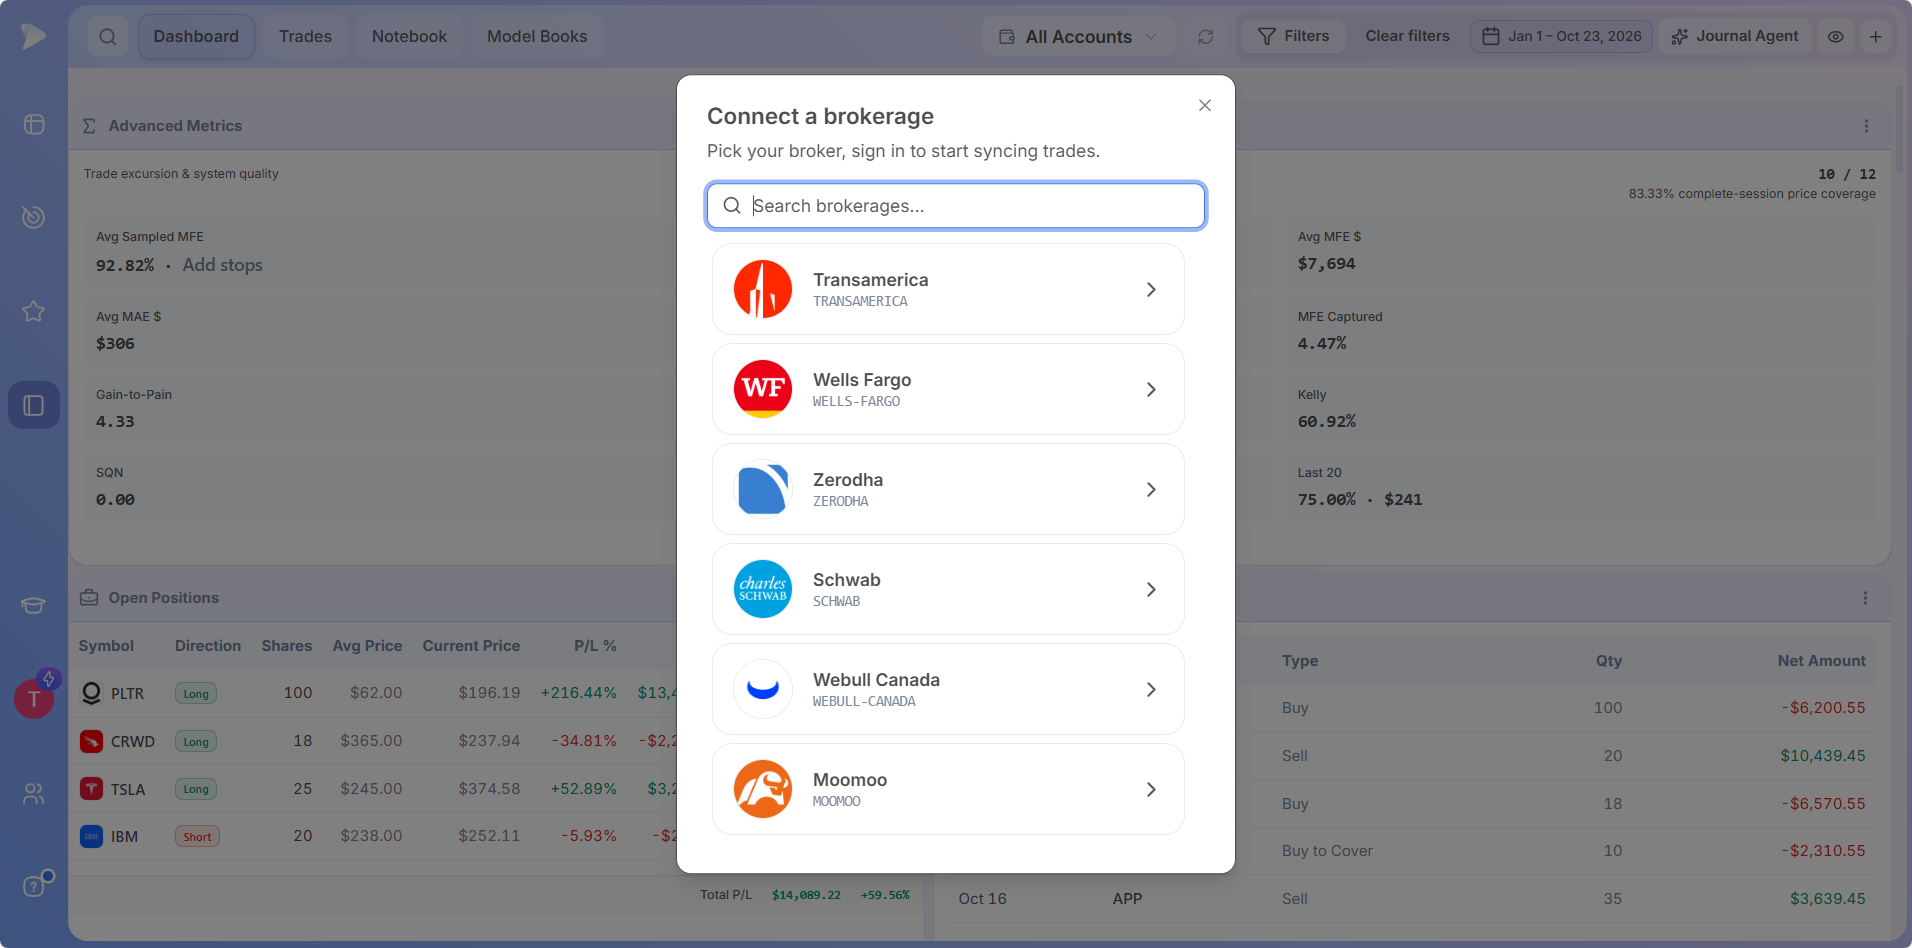Select the Webull Canada logo
The height and width of the screenshot is (948, 1912).
point(763,689)
